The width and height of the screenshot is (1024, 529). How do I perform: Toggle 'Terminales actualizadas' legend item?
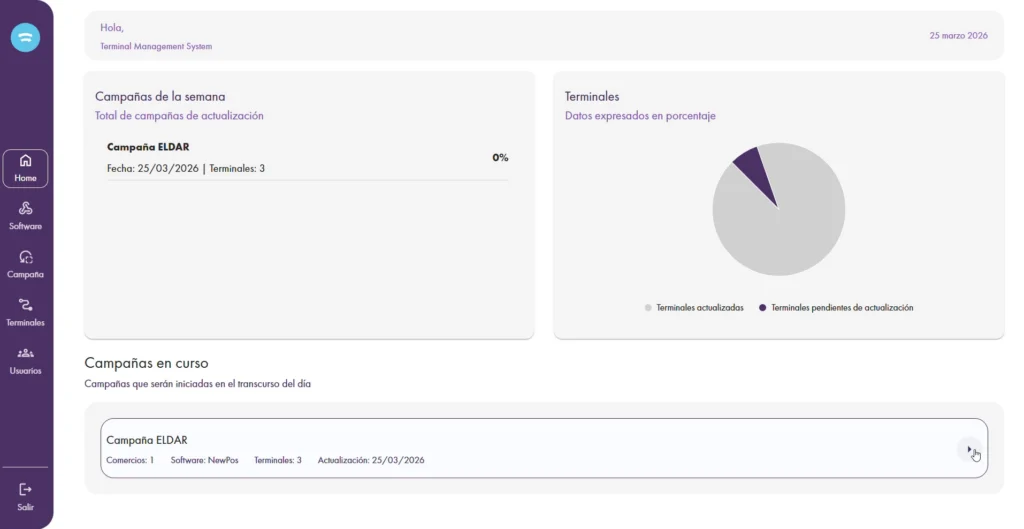click(694, 308)
